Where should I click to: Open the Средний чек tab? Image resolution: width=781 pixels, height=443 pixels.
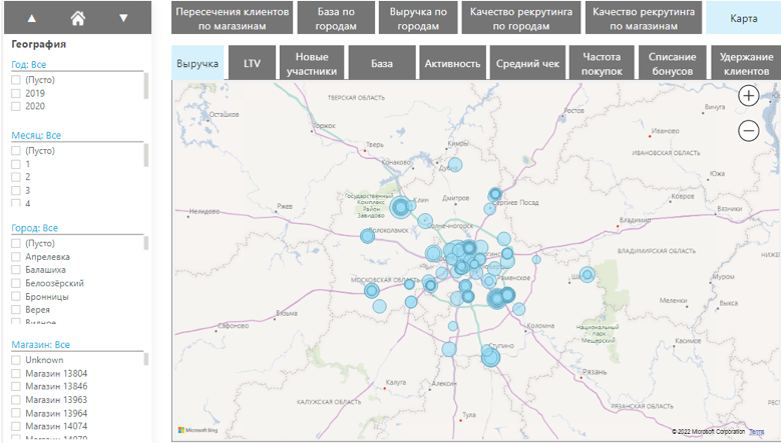click(529, 63)
